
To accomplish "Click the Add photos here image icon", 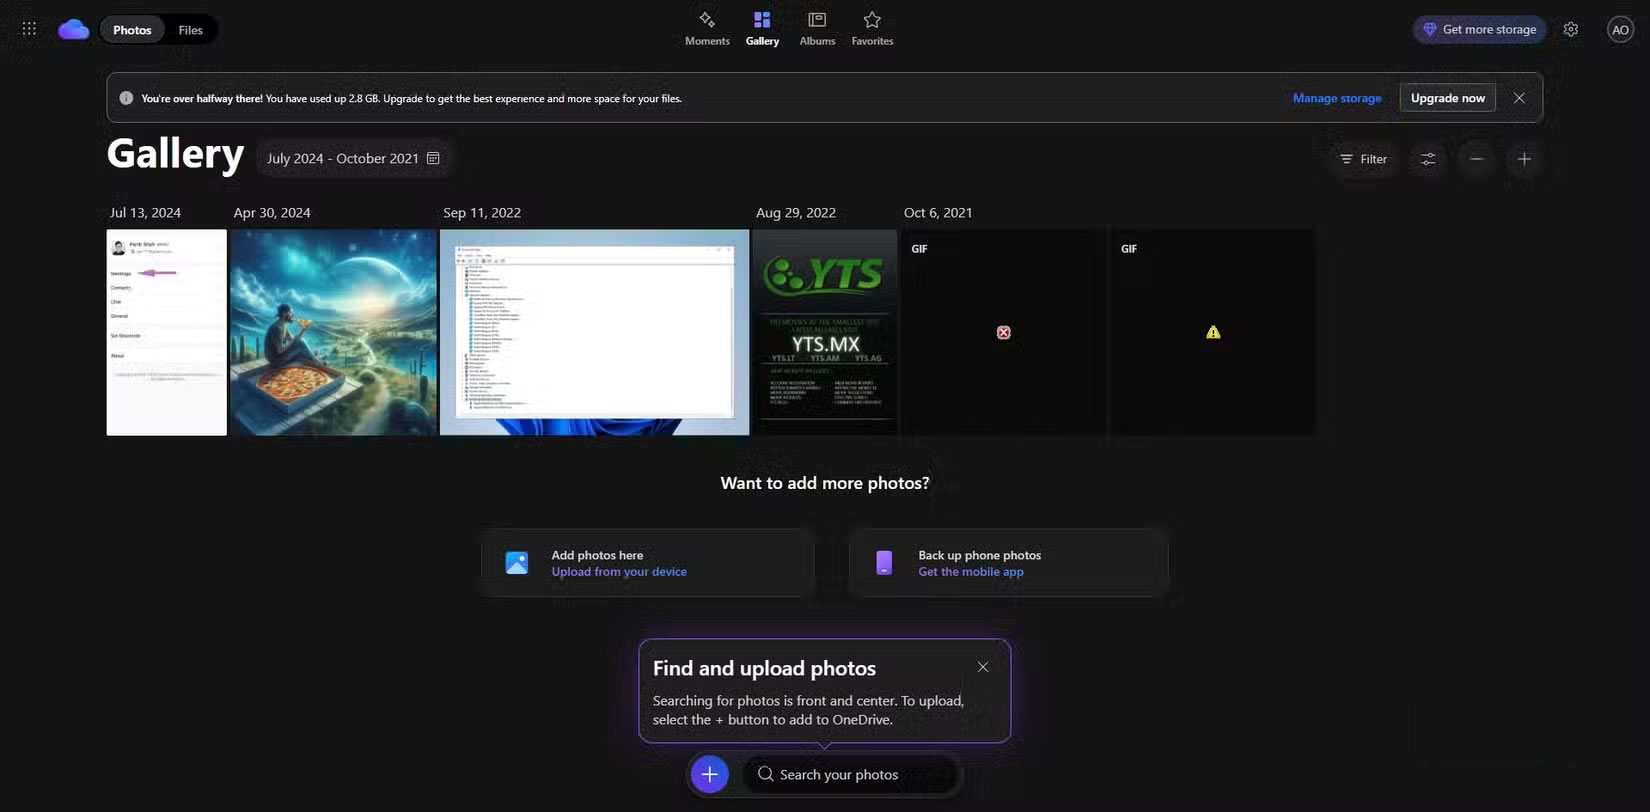I will pyautogui.click(x=517, y=563).
